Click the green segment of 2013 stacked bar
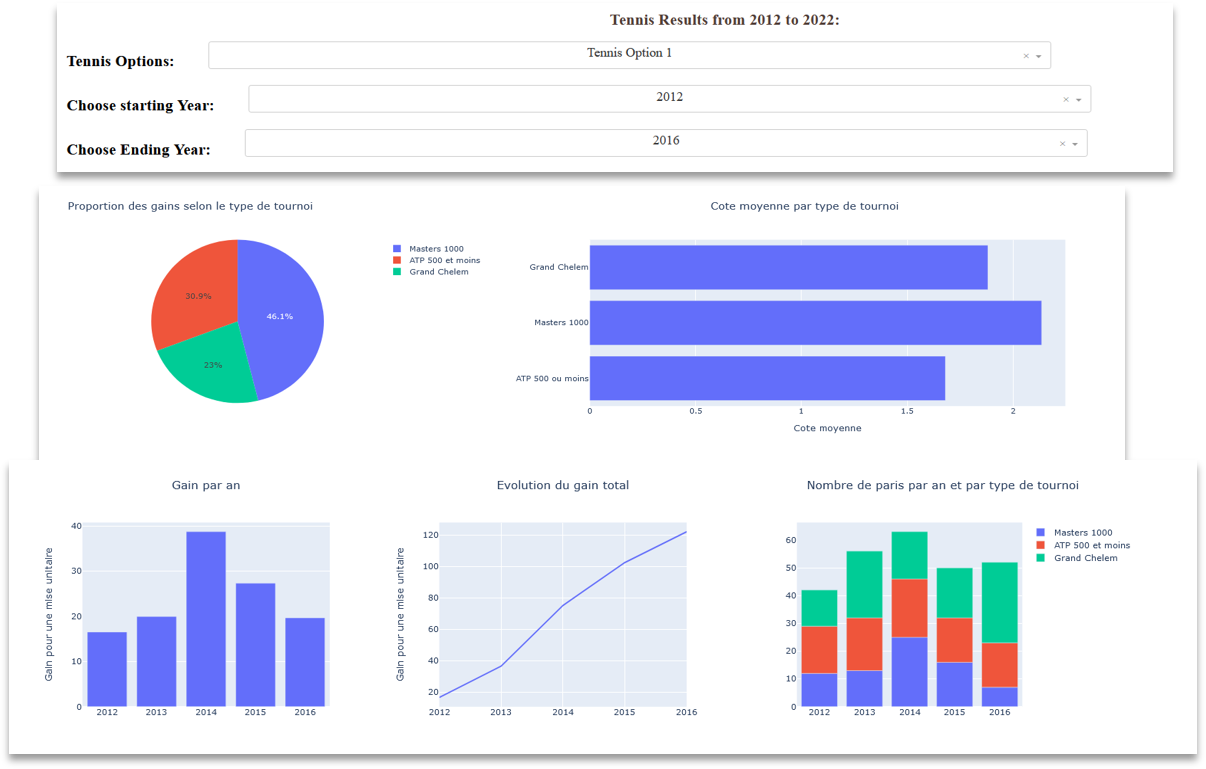Screen dimensions: 1206x769 click(x=864, y=584)
